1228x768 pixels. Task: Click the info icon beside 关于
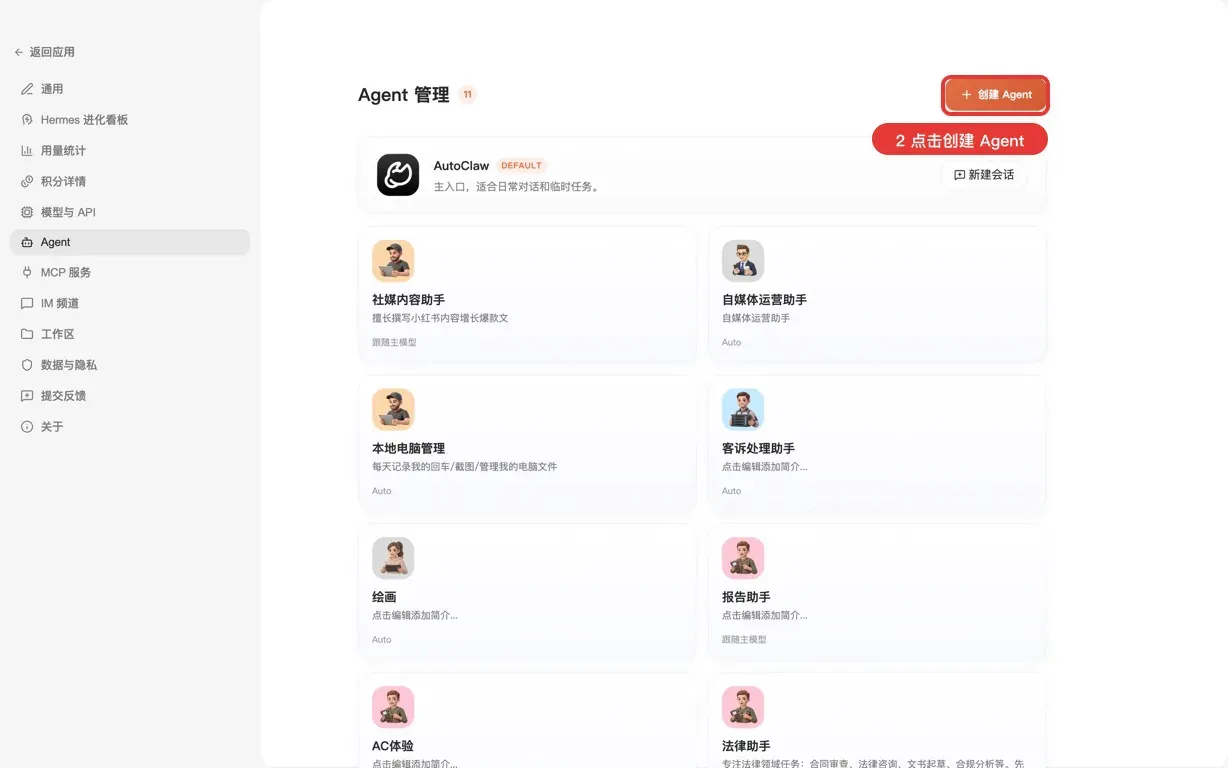point(27,427)
